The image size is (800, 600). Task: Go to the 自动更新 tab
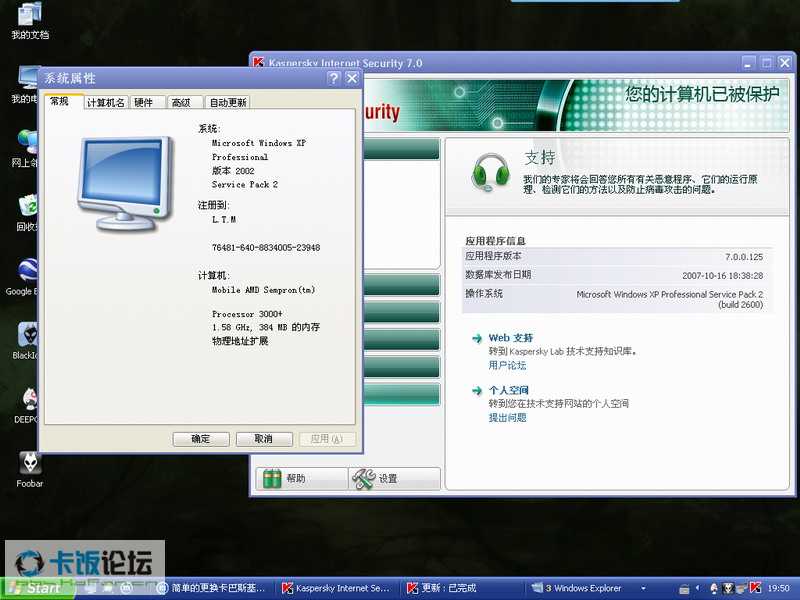coord(228,103)
